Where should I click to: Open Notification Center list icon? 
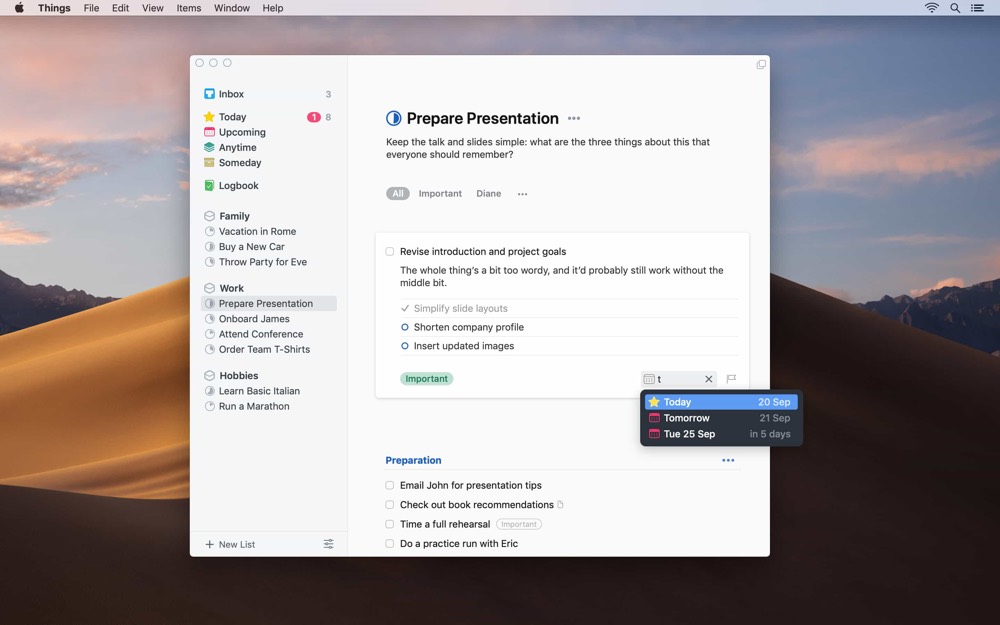(977, 8)
